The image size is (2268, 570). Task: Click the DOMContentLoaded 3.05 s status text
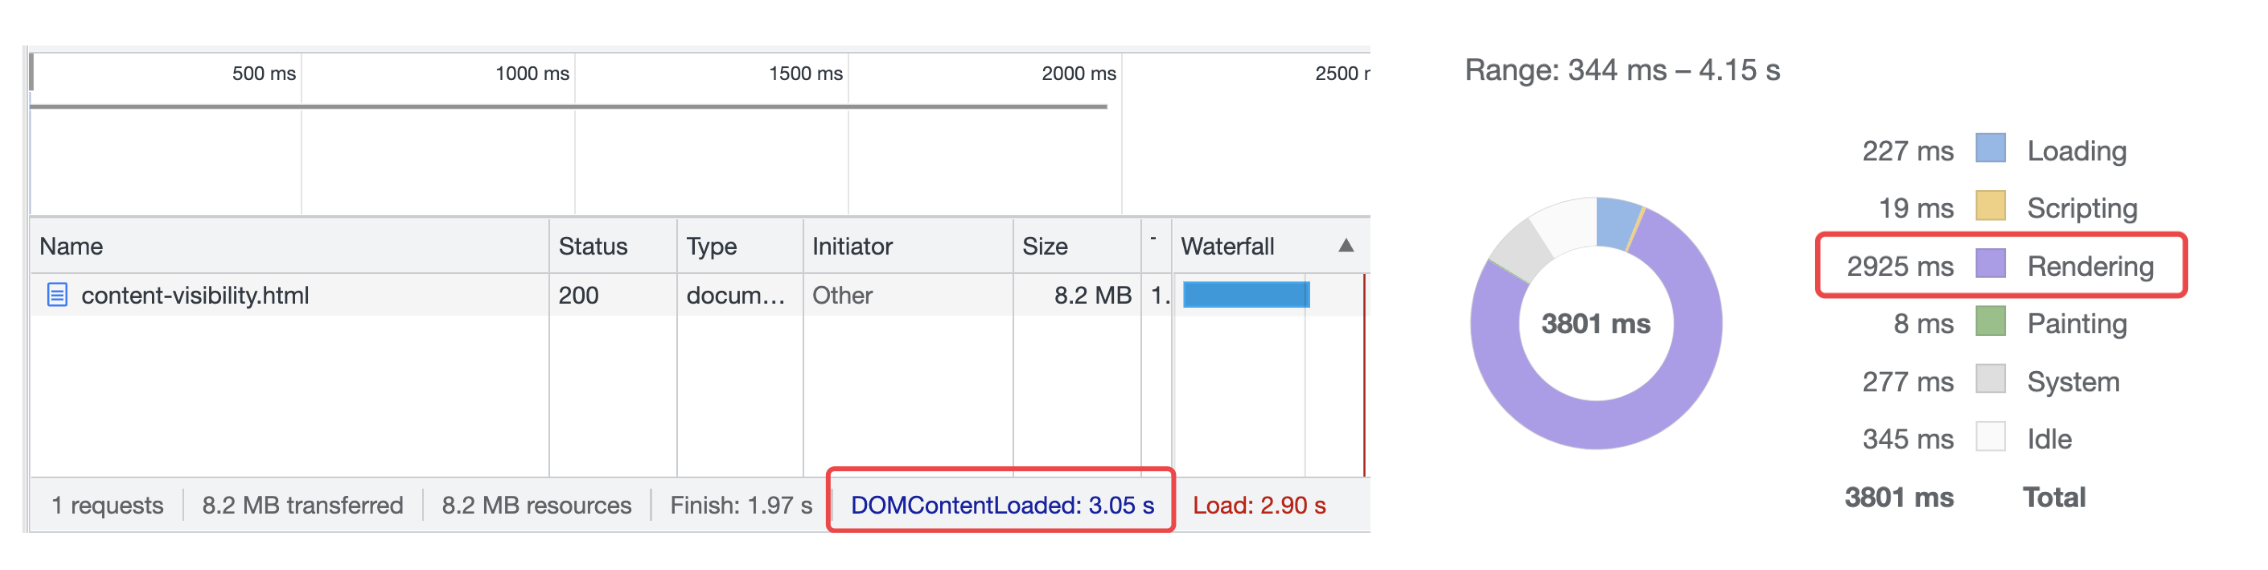coord(1002,505)
